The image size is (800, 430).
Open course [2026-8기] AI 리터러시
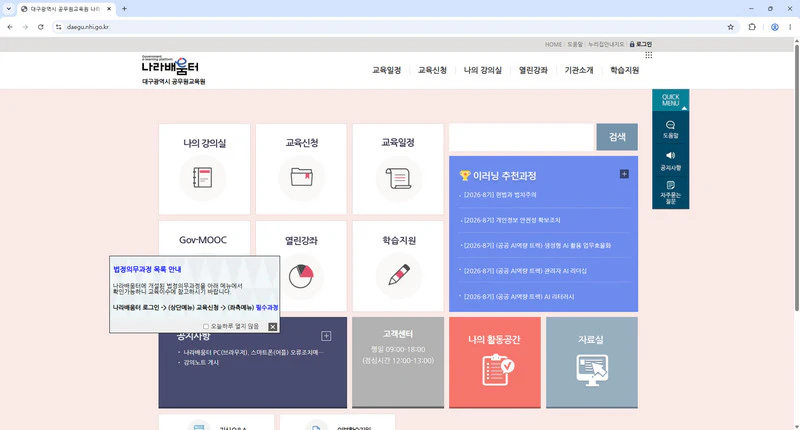tap(519, 297)
